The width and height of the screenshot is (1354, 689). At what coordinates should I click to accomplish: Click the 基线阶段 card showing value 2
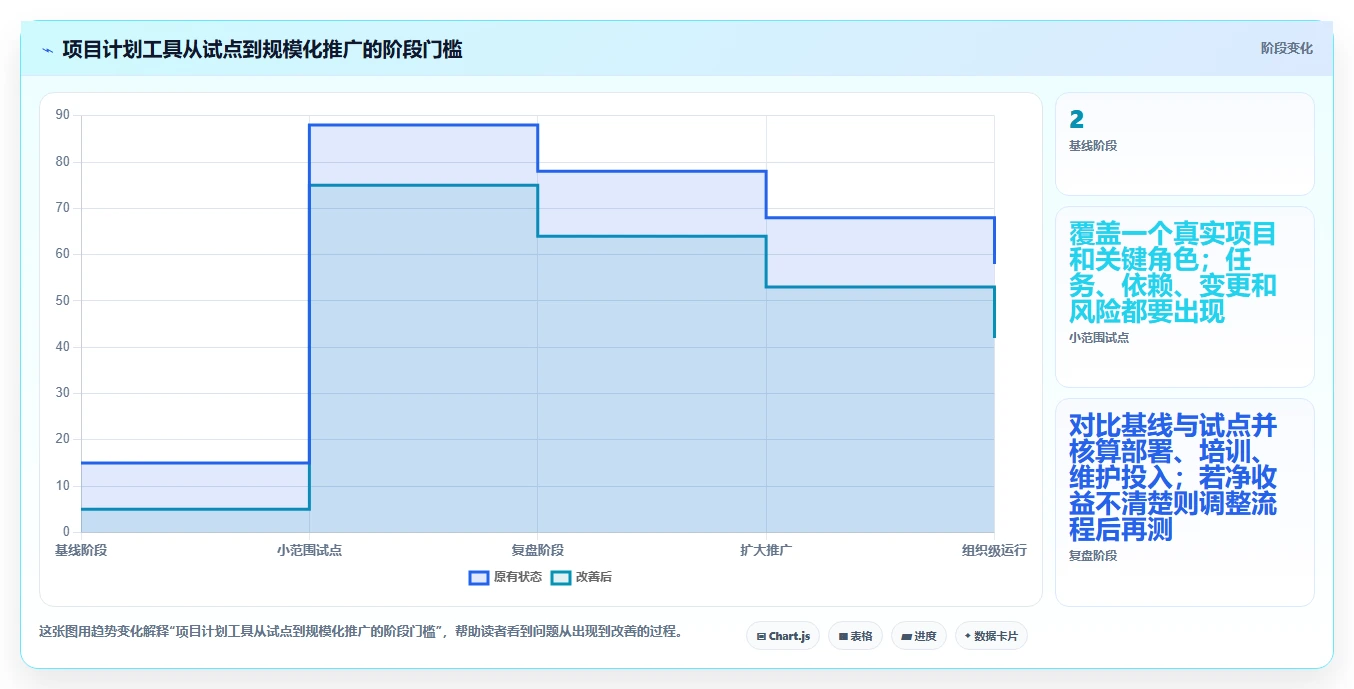[x=1184, y=144]
